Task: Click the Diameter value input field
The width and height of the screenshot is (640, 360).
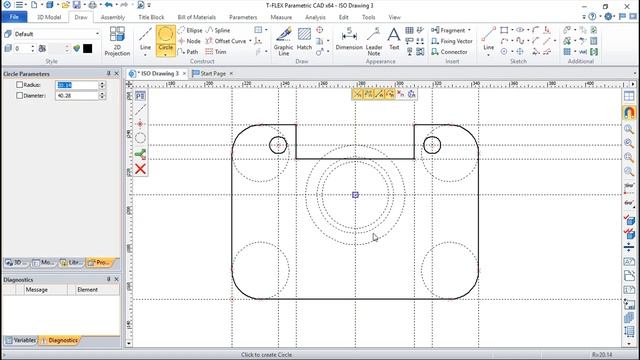Action: tap(77, 96)
